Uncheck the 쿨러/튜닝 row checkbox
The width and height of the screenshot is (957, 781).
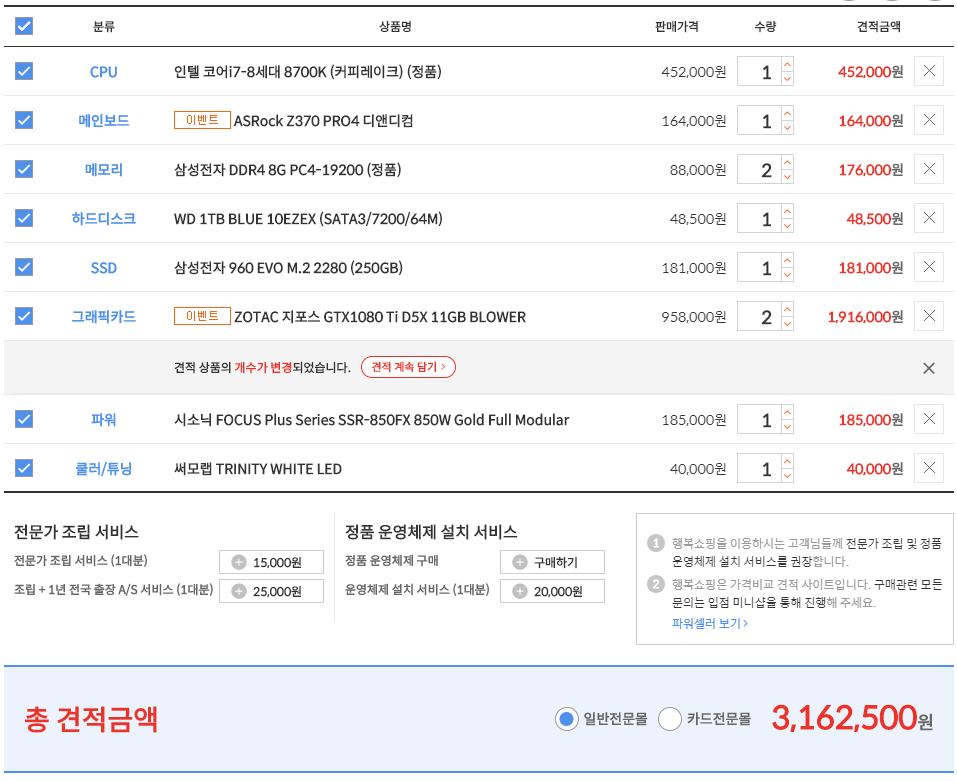[x=24, y=468]
